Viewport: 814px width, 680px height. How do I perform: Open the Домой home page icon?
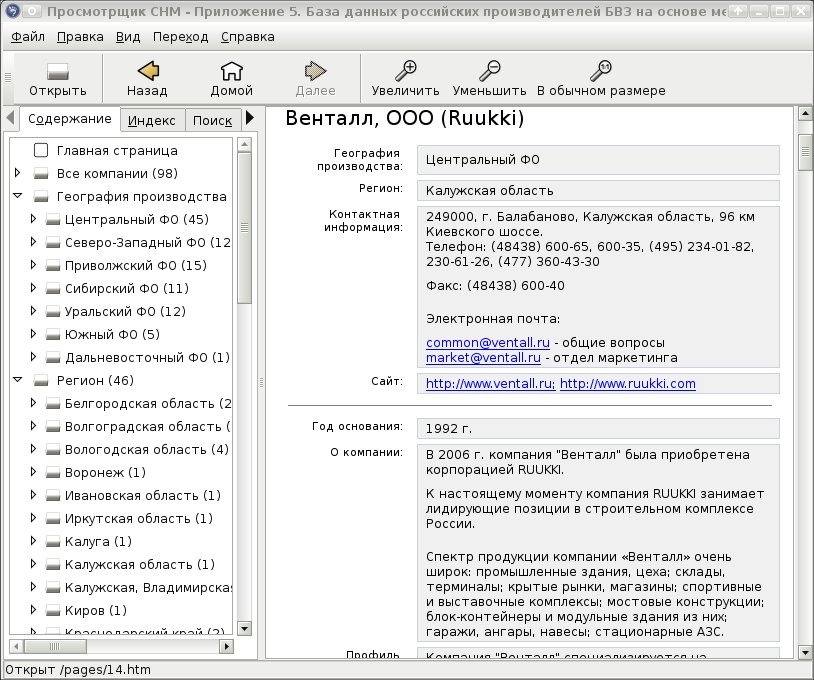232,79
